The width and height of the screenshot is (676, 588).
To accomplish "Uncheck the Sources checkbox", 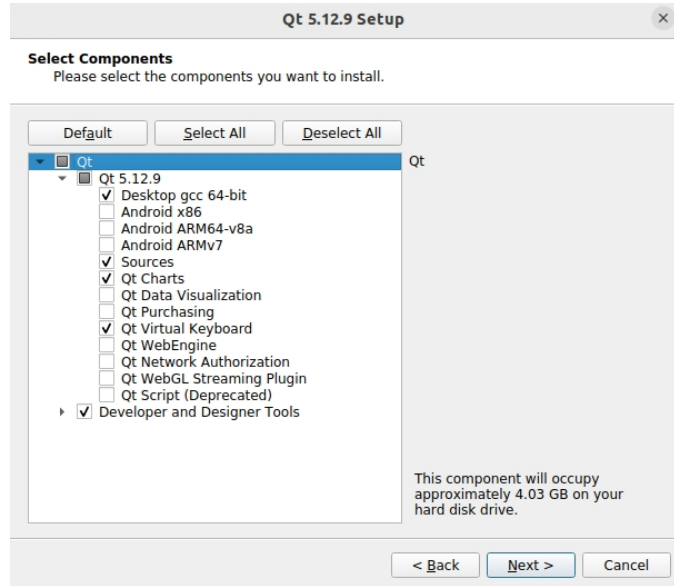I will (x=106, y=262).
